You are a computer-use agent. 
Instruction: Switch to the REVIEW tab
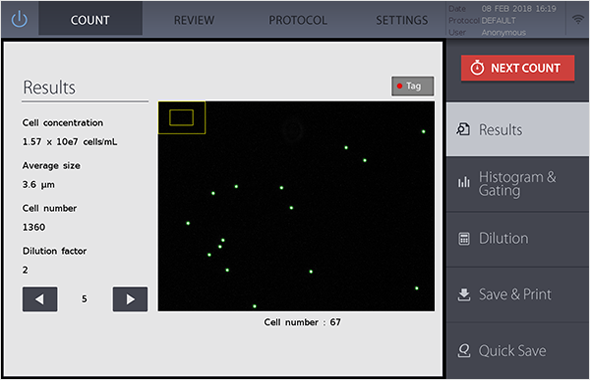tap(194, 20)
